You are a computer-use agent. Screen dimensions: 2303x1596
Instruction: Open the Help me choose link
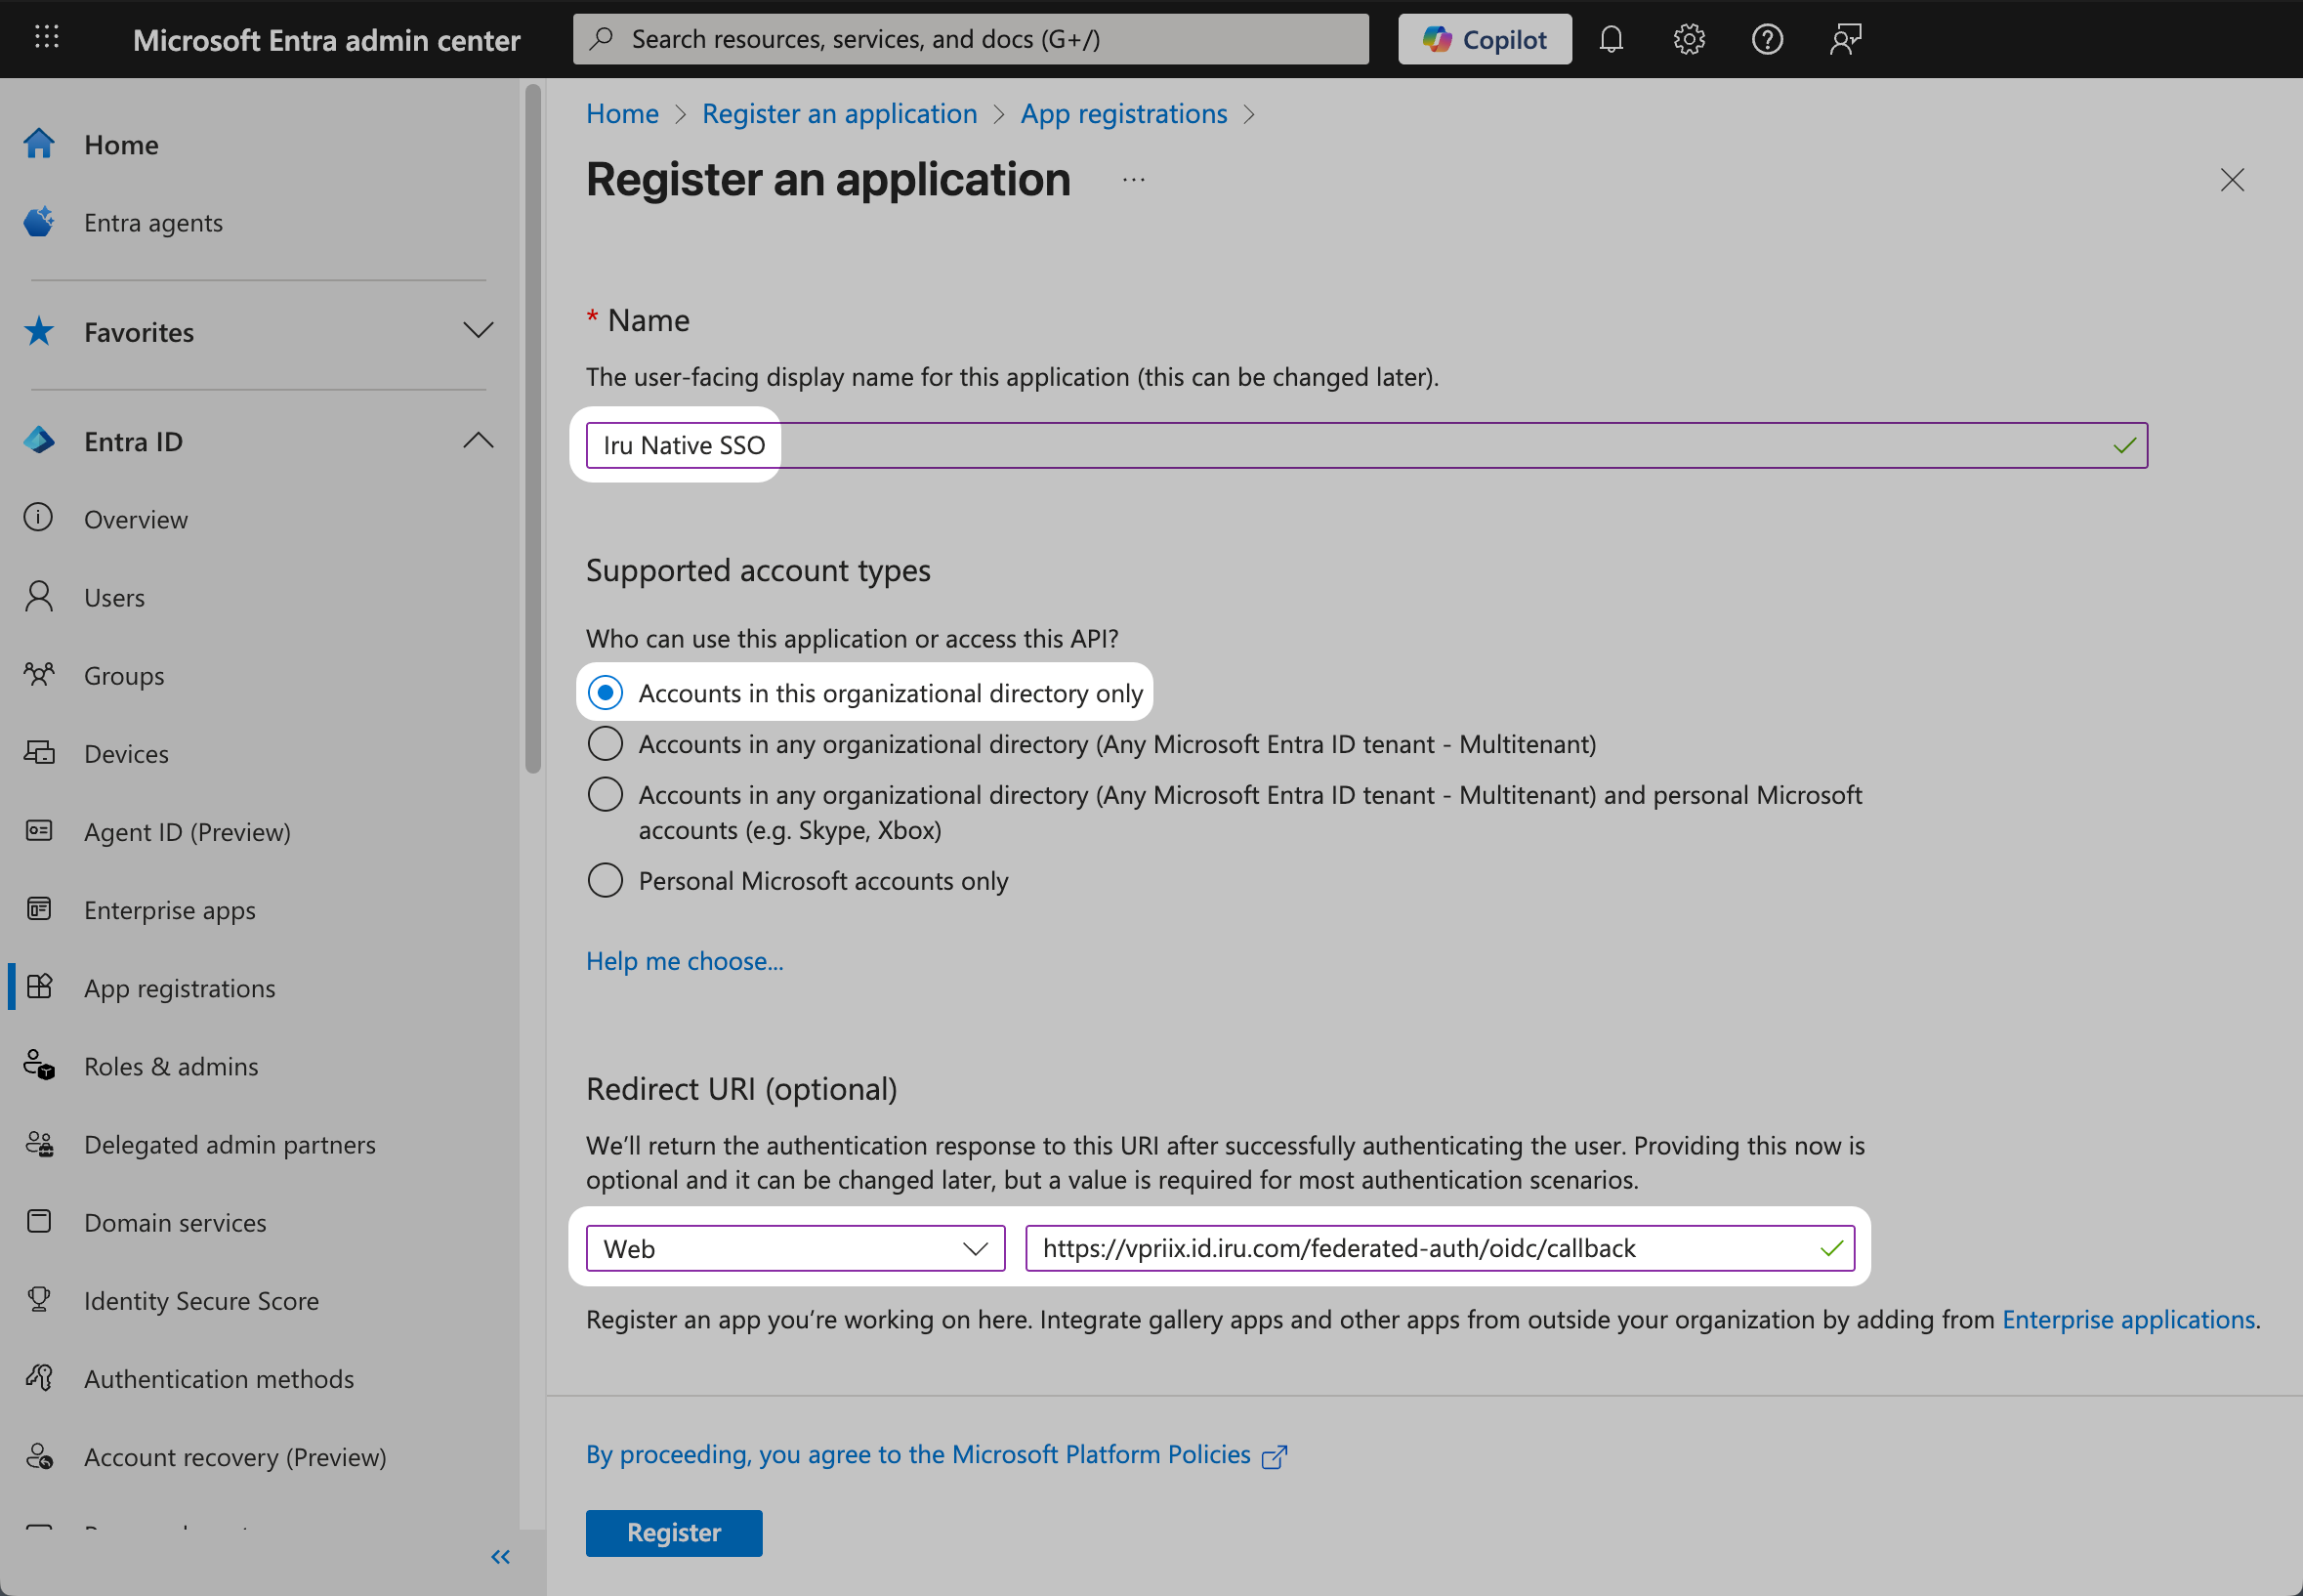684,961
